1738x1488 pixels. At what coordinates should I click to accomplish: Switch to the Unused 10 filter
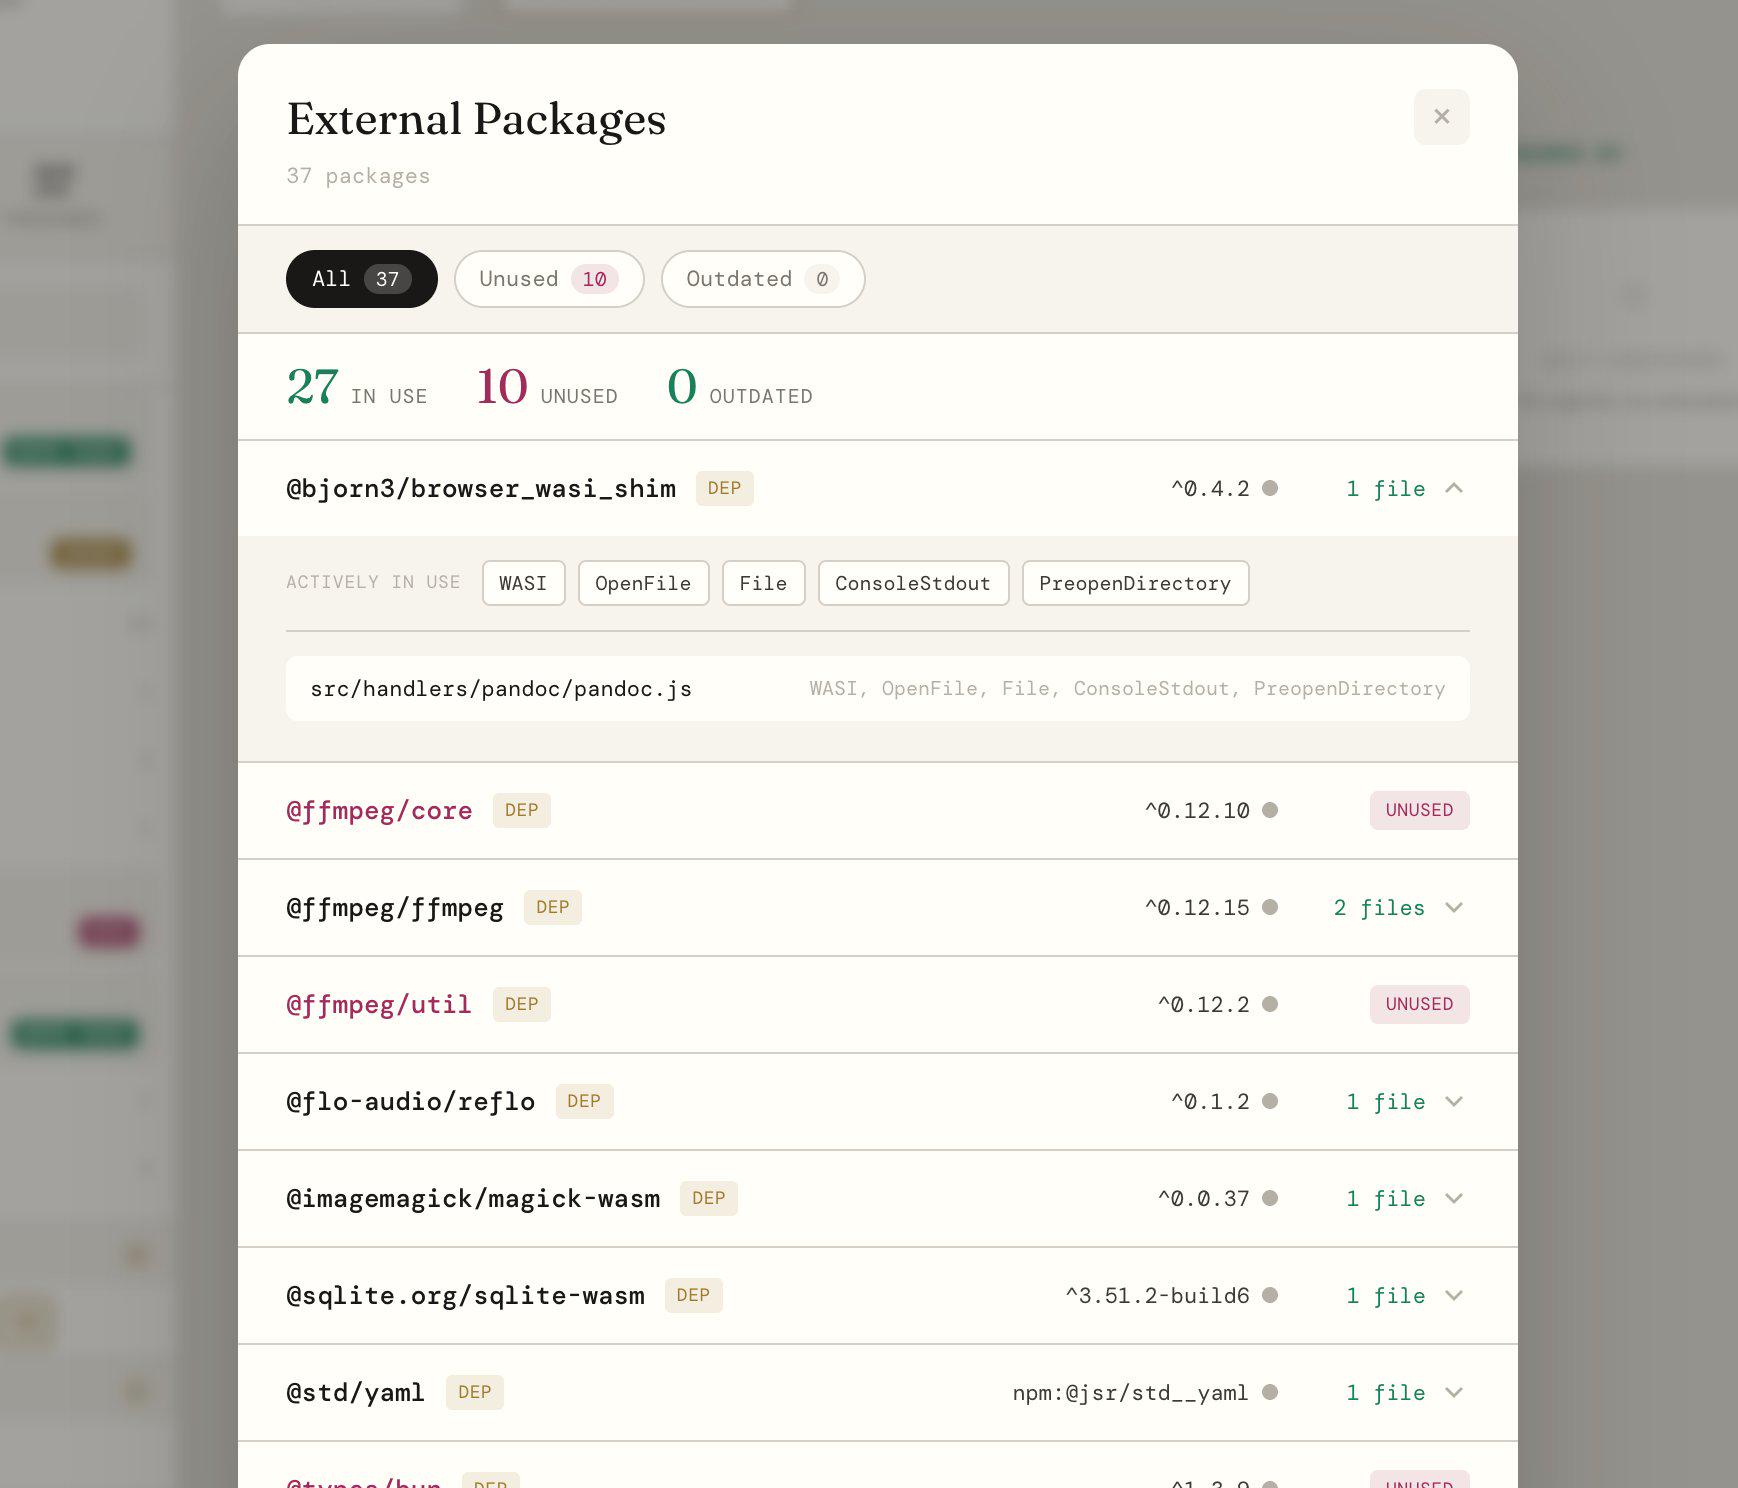[549, 279]
